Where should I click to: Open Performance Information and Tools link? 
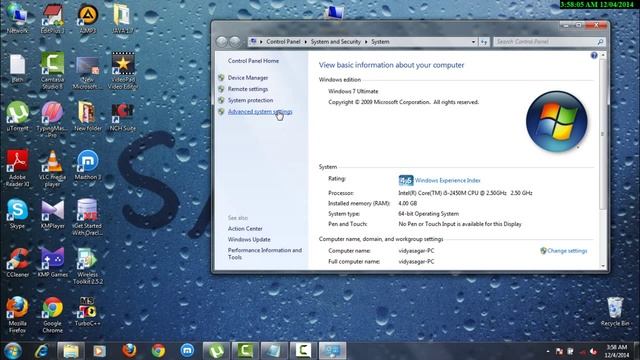point(264,254)
